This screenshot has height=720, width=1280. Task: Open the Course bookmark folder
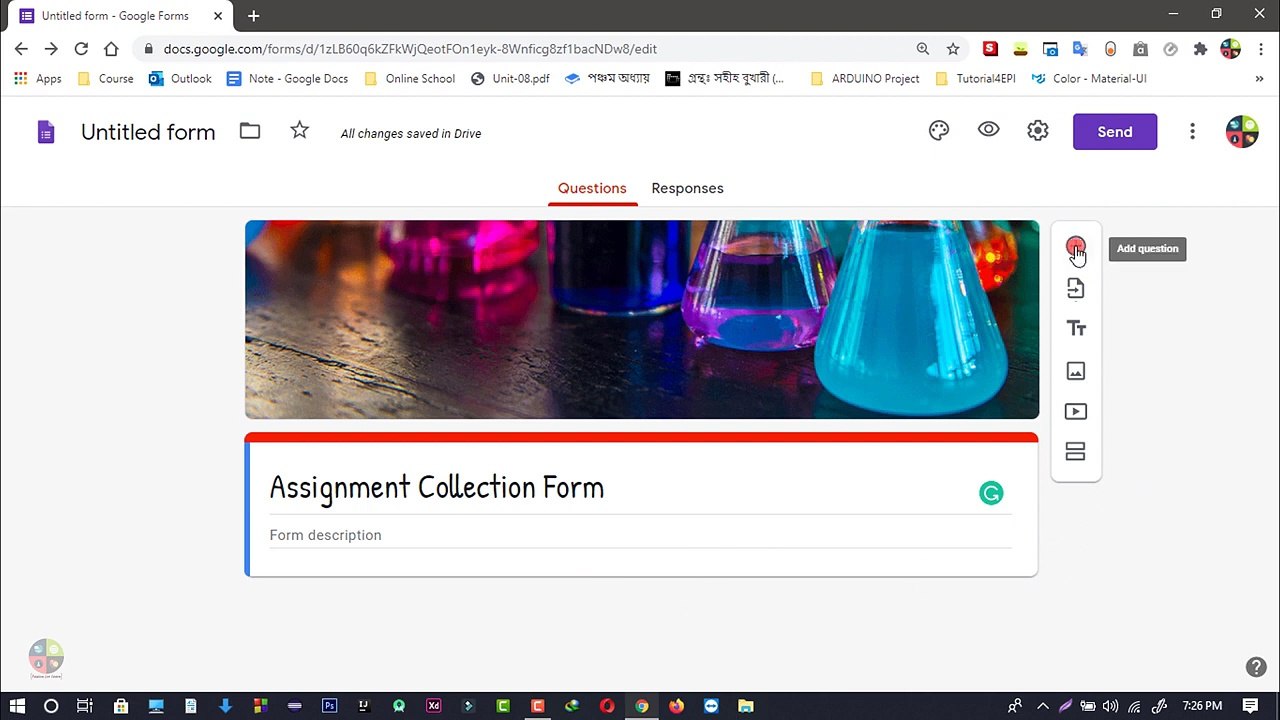(x=105, y=78)
